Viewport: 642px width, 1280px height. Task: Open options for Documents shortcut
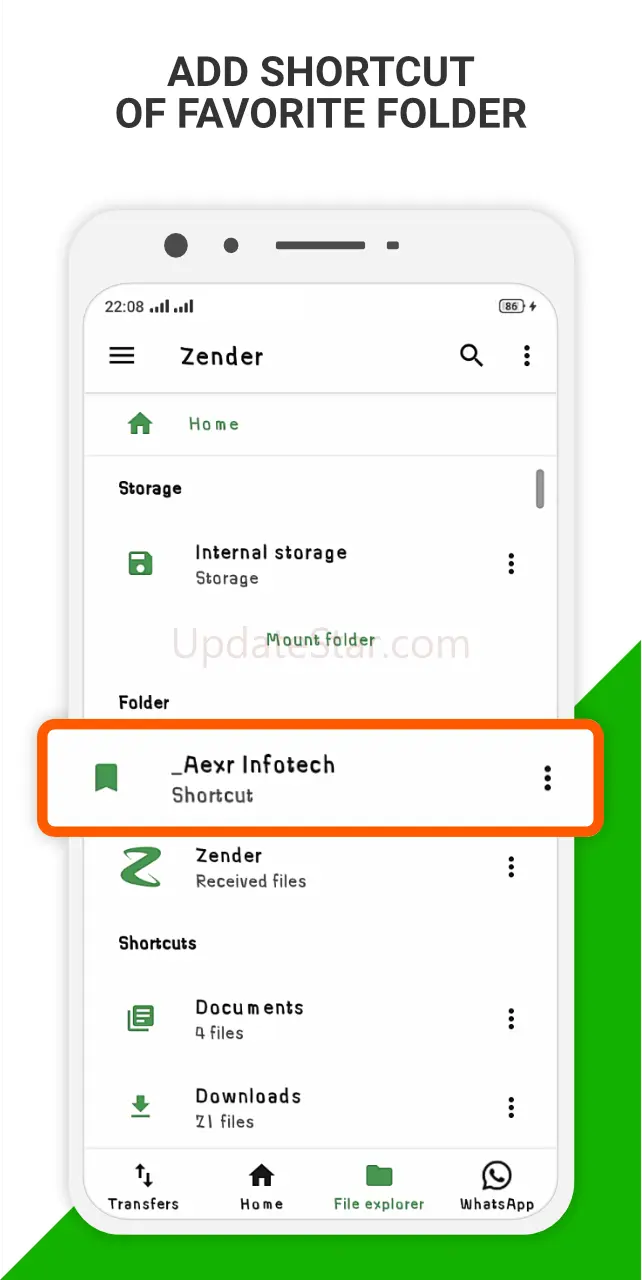point(511,1019)
